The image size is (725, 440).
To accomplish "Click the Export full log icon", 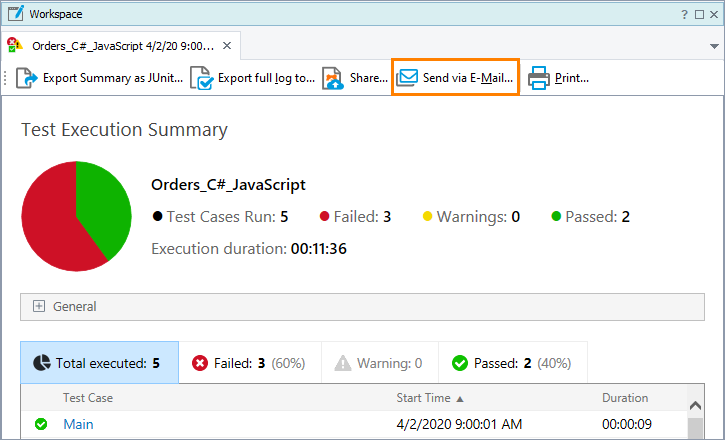I will pyautogui.click(x=202, y=78).
